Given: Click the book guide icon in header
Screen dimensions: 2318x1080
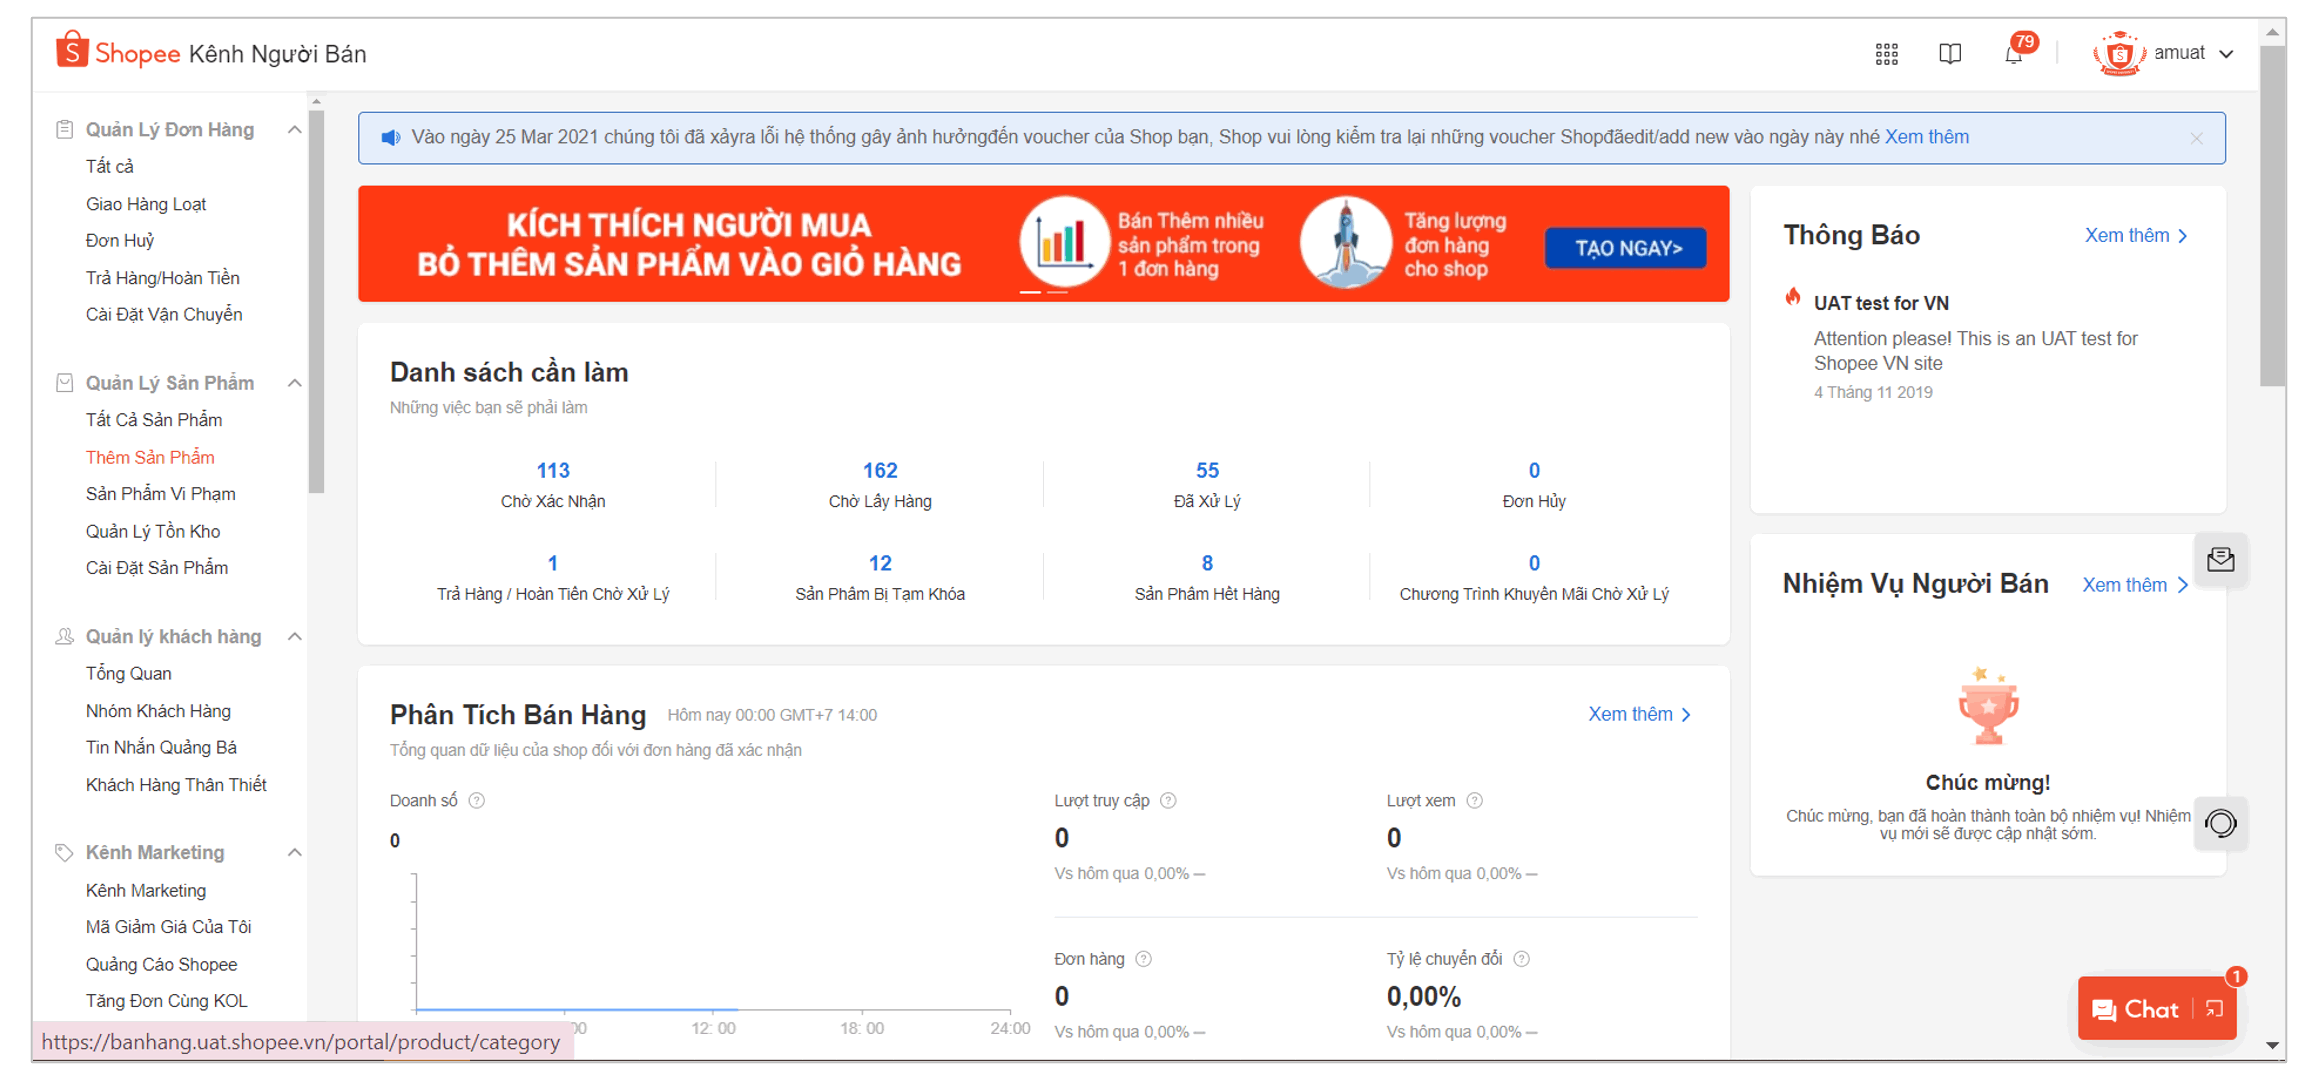Looking at the screenshot, I should click(1949, 54).
